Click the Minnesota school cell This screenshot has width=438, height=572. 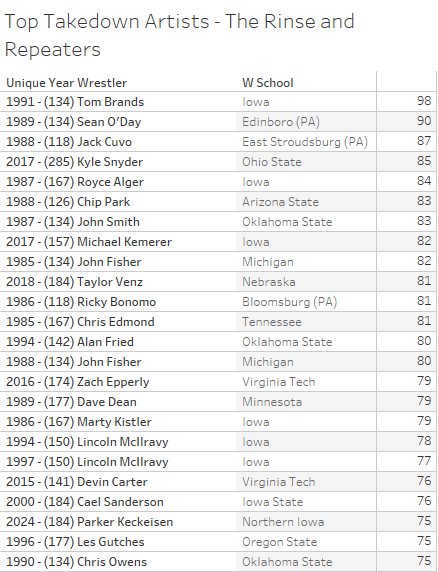[272, 402]
